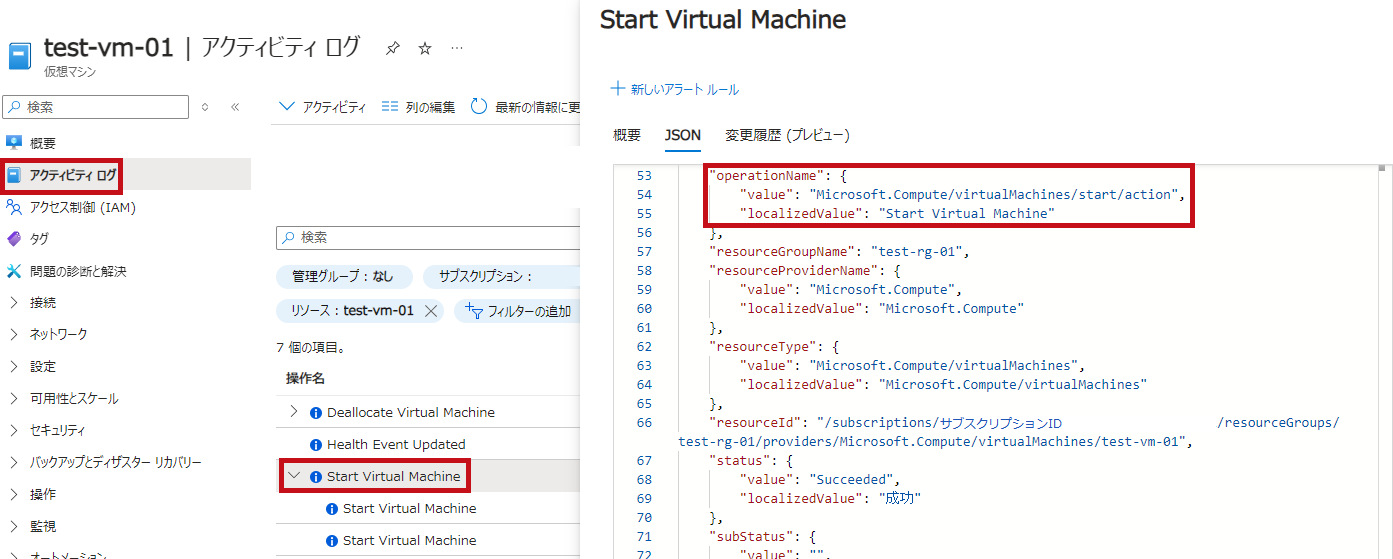Mark test-vm-01 as favorite with star
Image resolution: width=1393 pixels, height=559 pixels.
pyautogui.click(x=425, y=48)
